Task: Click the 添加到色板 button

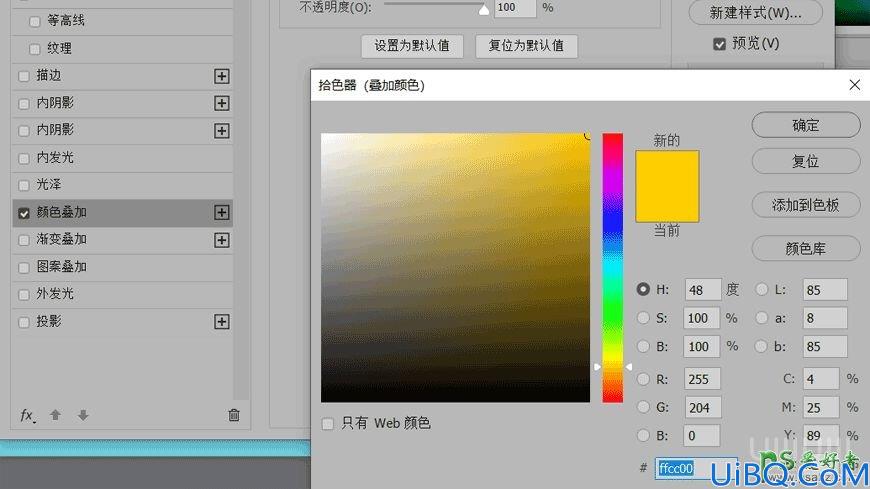Action: click(806, 205)
